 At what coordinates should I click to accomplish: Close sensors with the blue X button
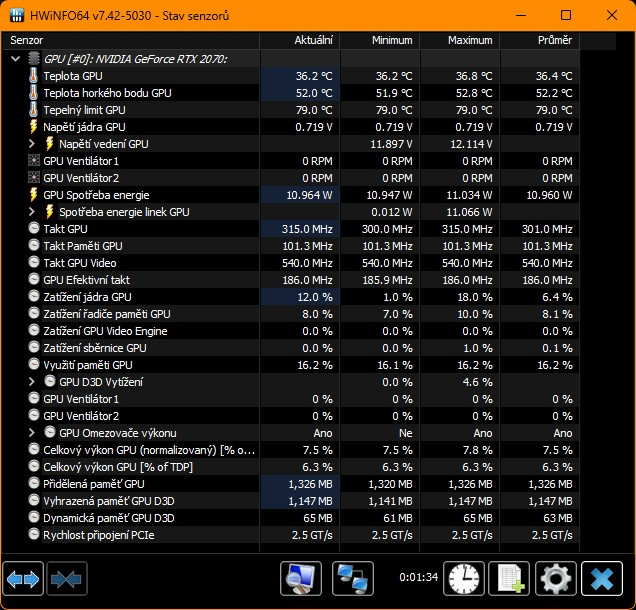point(602,579)
